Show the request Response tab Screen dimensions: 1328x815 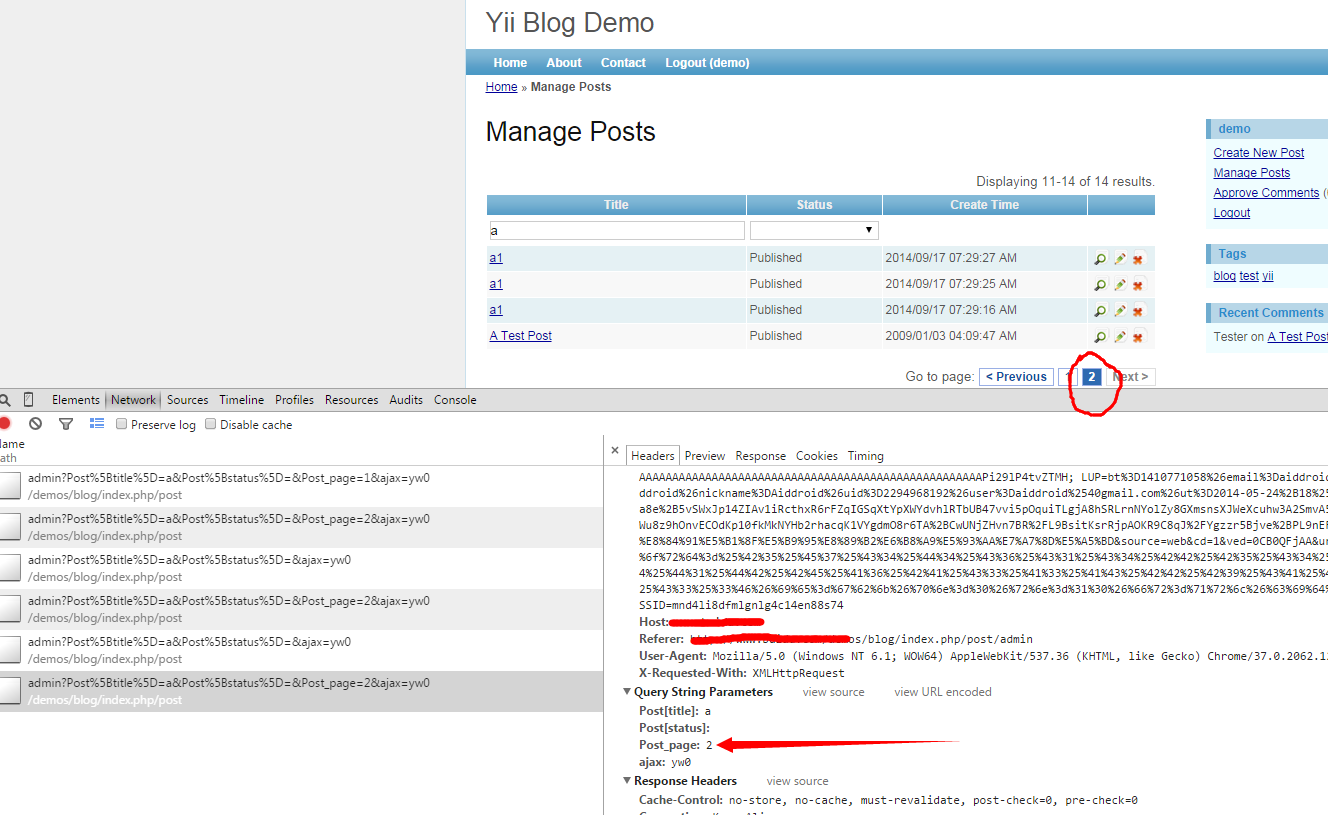(x=760, y=456)
